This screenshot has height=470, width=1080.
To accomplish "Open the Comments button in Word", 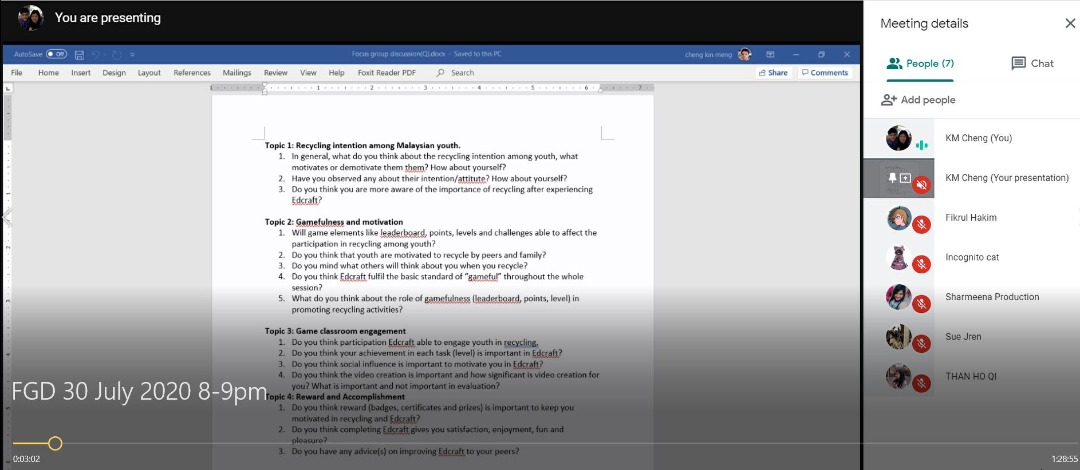I will [825, 73].
